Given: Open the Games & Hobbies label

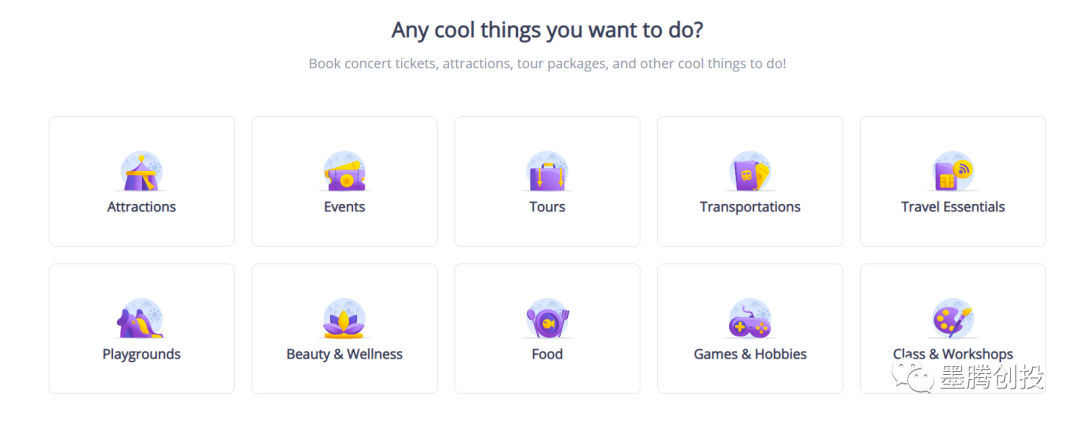Looking at the screenshot, I should point(750,354).
